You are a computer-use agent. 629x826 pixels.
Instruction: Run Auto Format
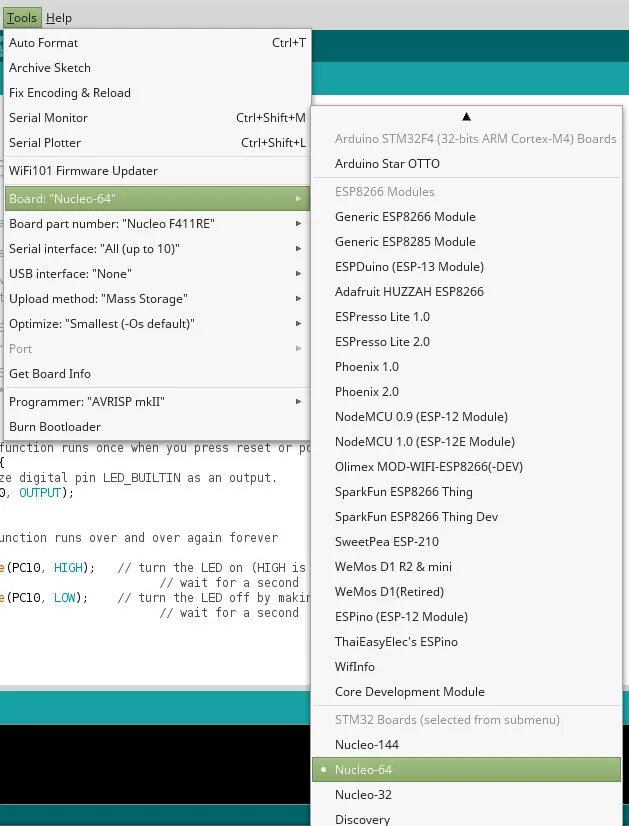[157, 43]
